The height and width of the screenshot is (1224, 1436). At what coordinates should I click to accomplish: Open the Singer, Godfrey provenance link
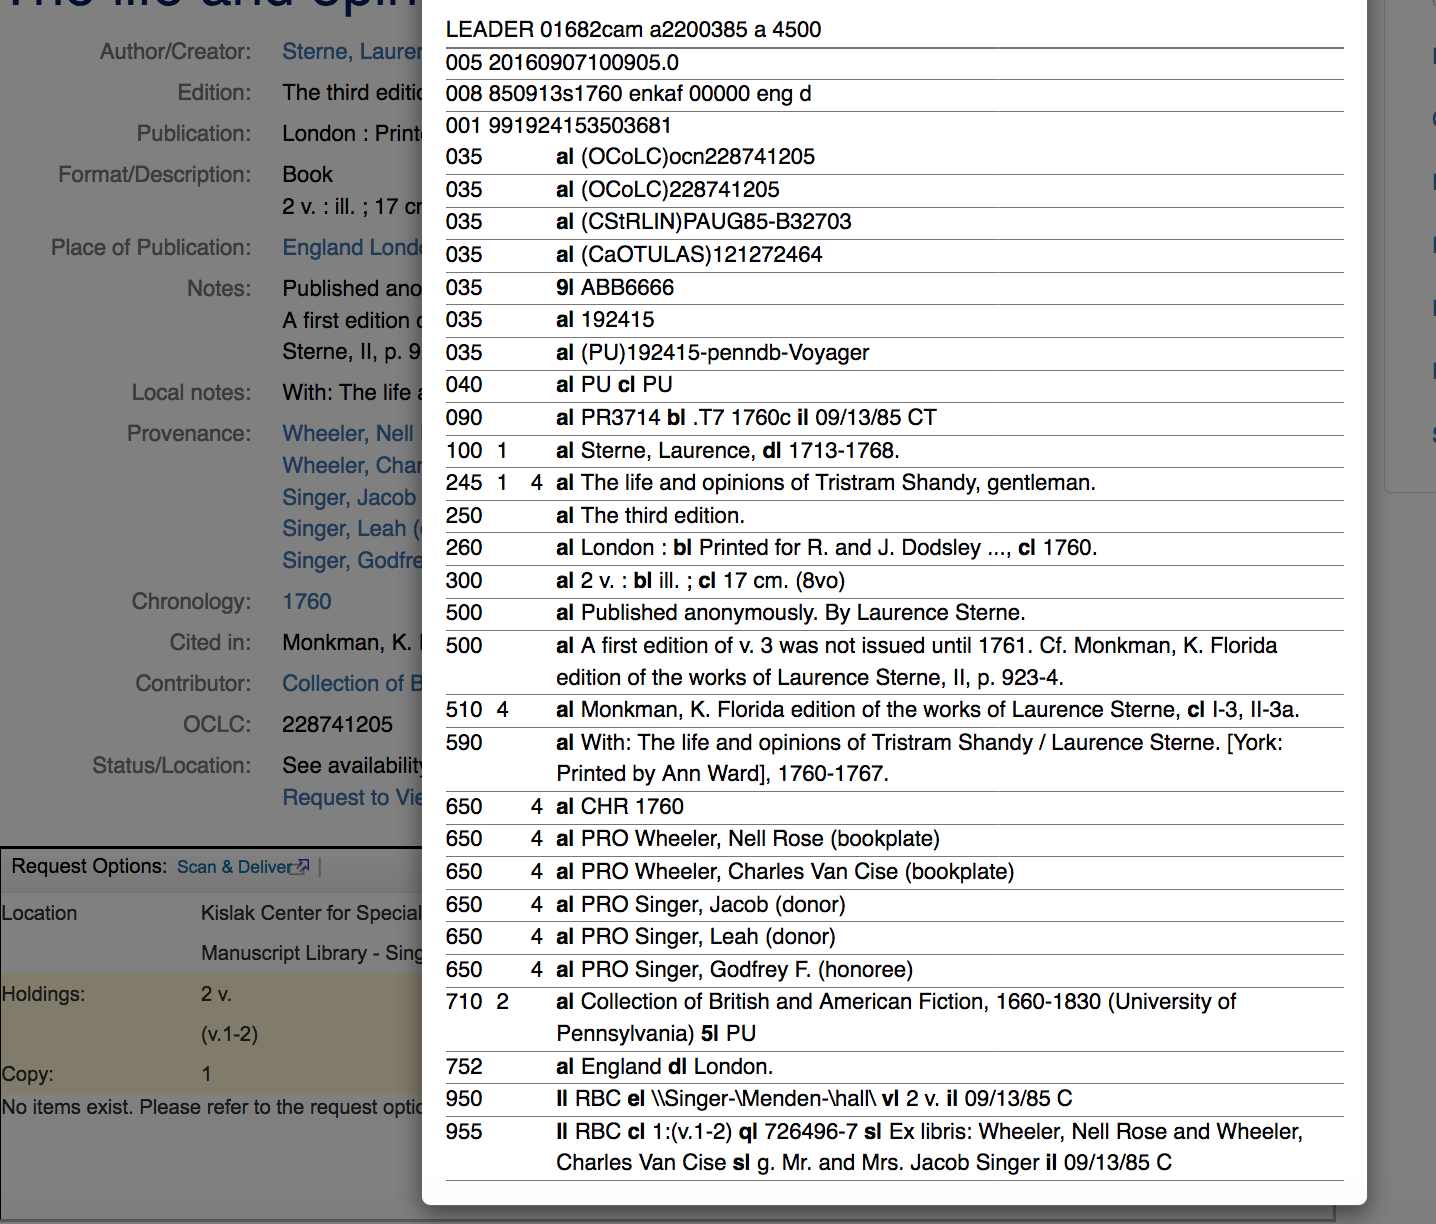[352, 561]
